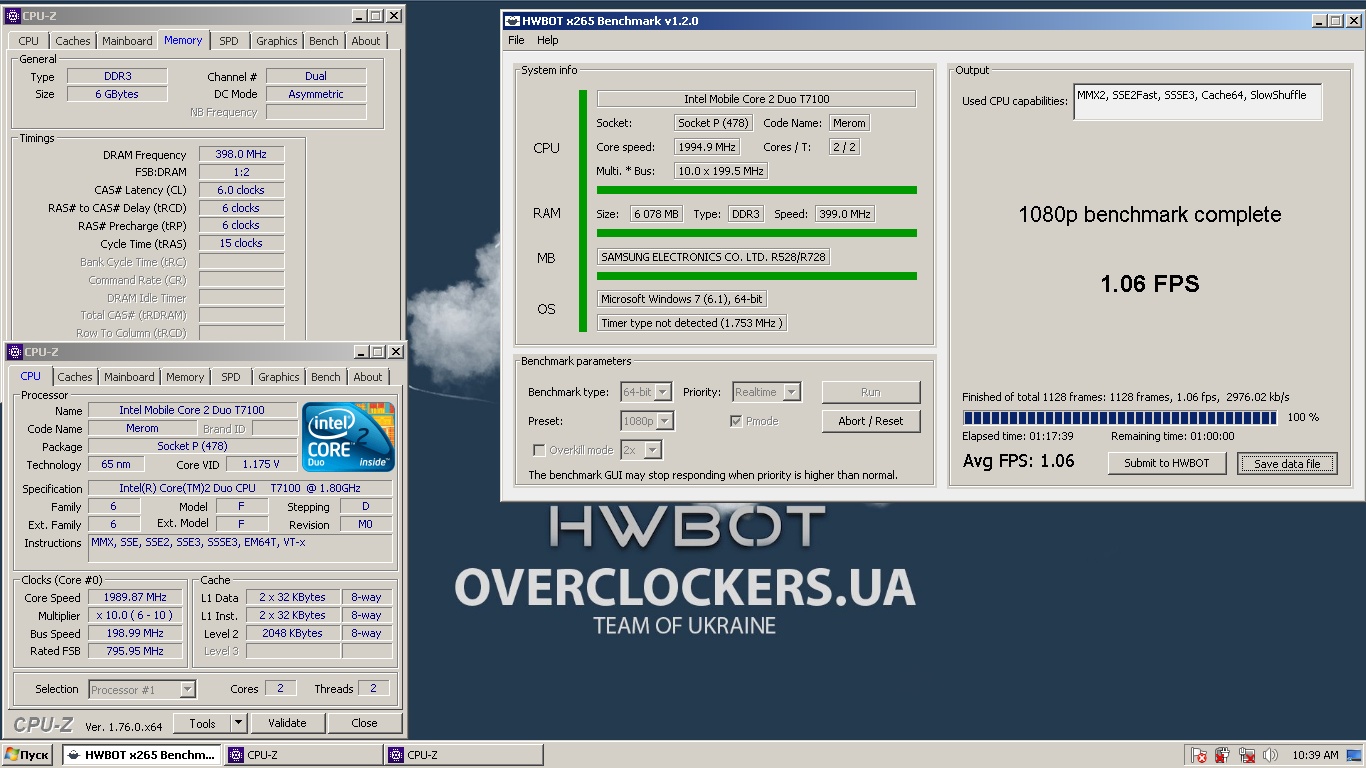Click the Rated FSB 795.95 MHz value

coord(135,651)
